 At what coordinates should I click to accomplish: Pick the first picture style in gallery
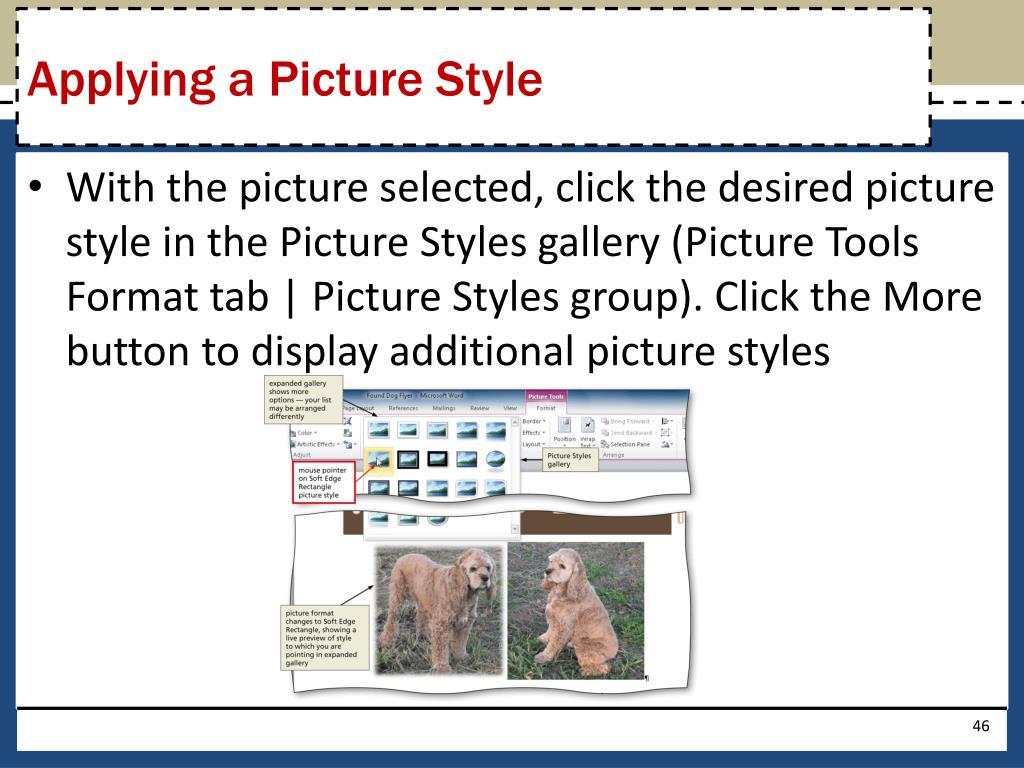(378, 430)
